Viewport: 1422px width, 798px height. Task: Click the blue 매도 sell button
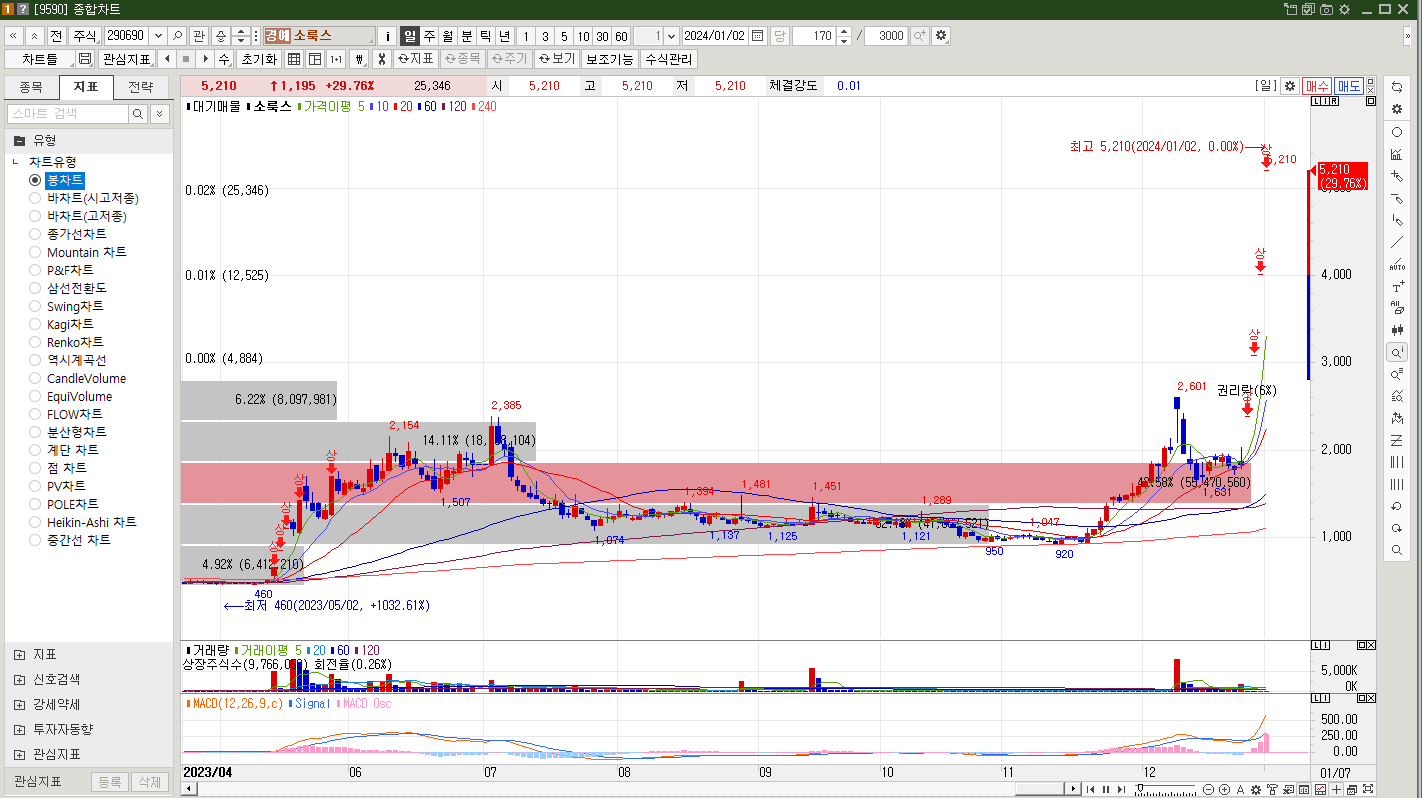point(1348,86)
